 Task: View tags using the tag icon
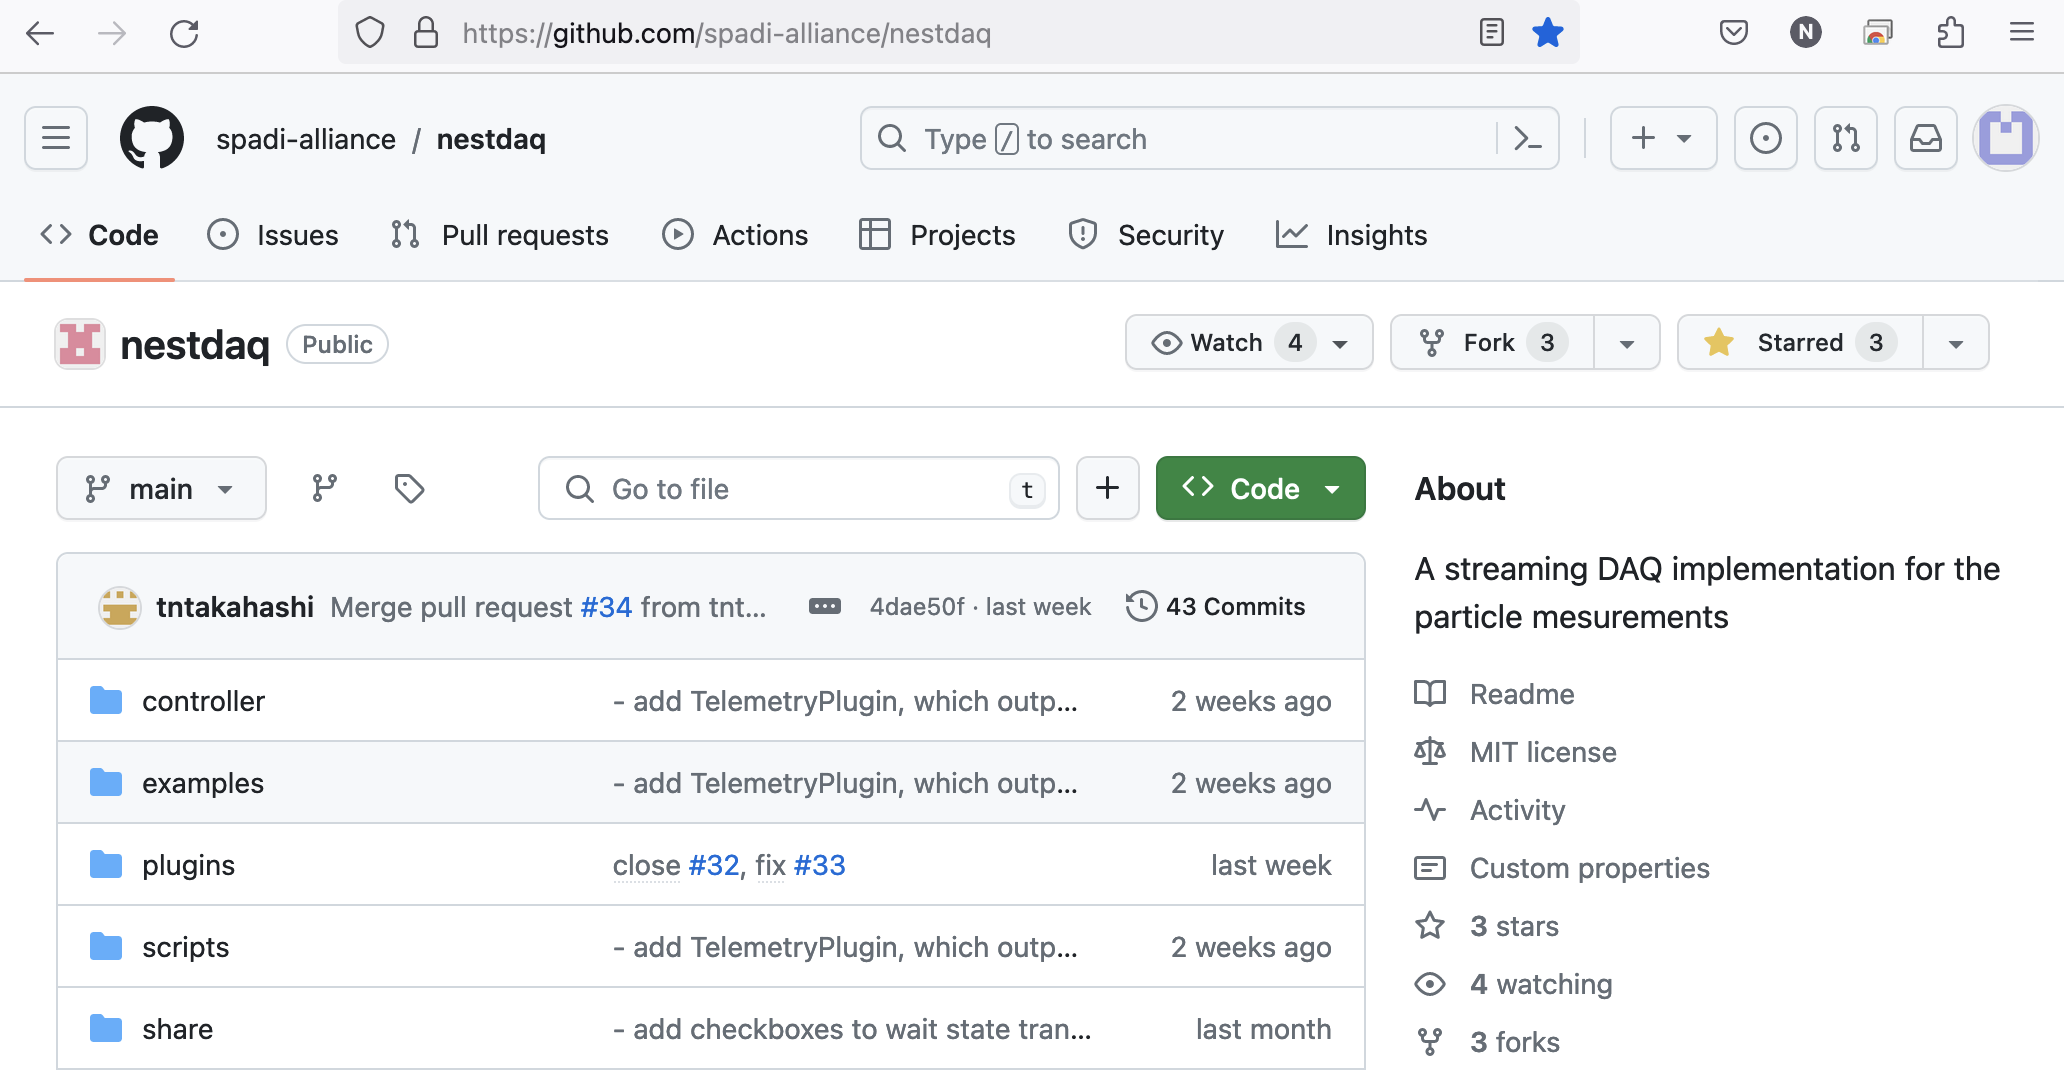pyautogui.click(x=409, y=488)
